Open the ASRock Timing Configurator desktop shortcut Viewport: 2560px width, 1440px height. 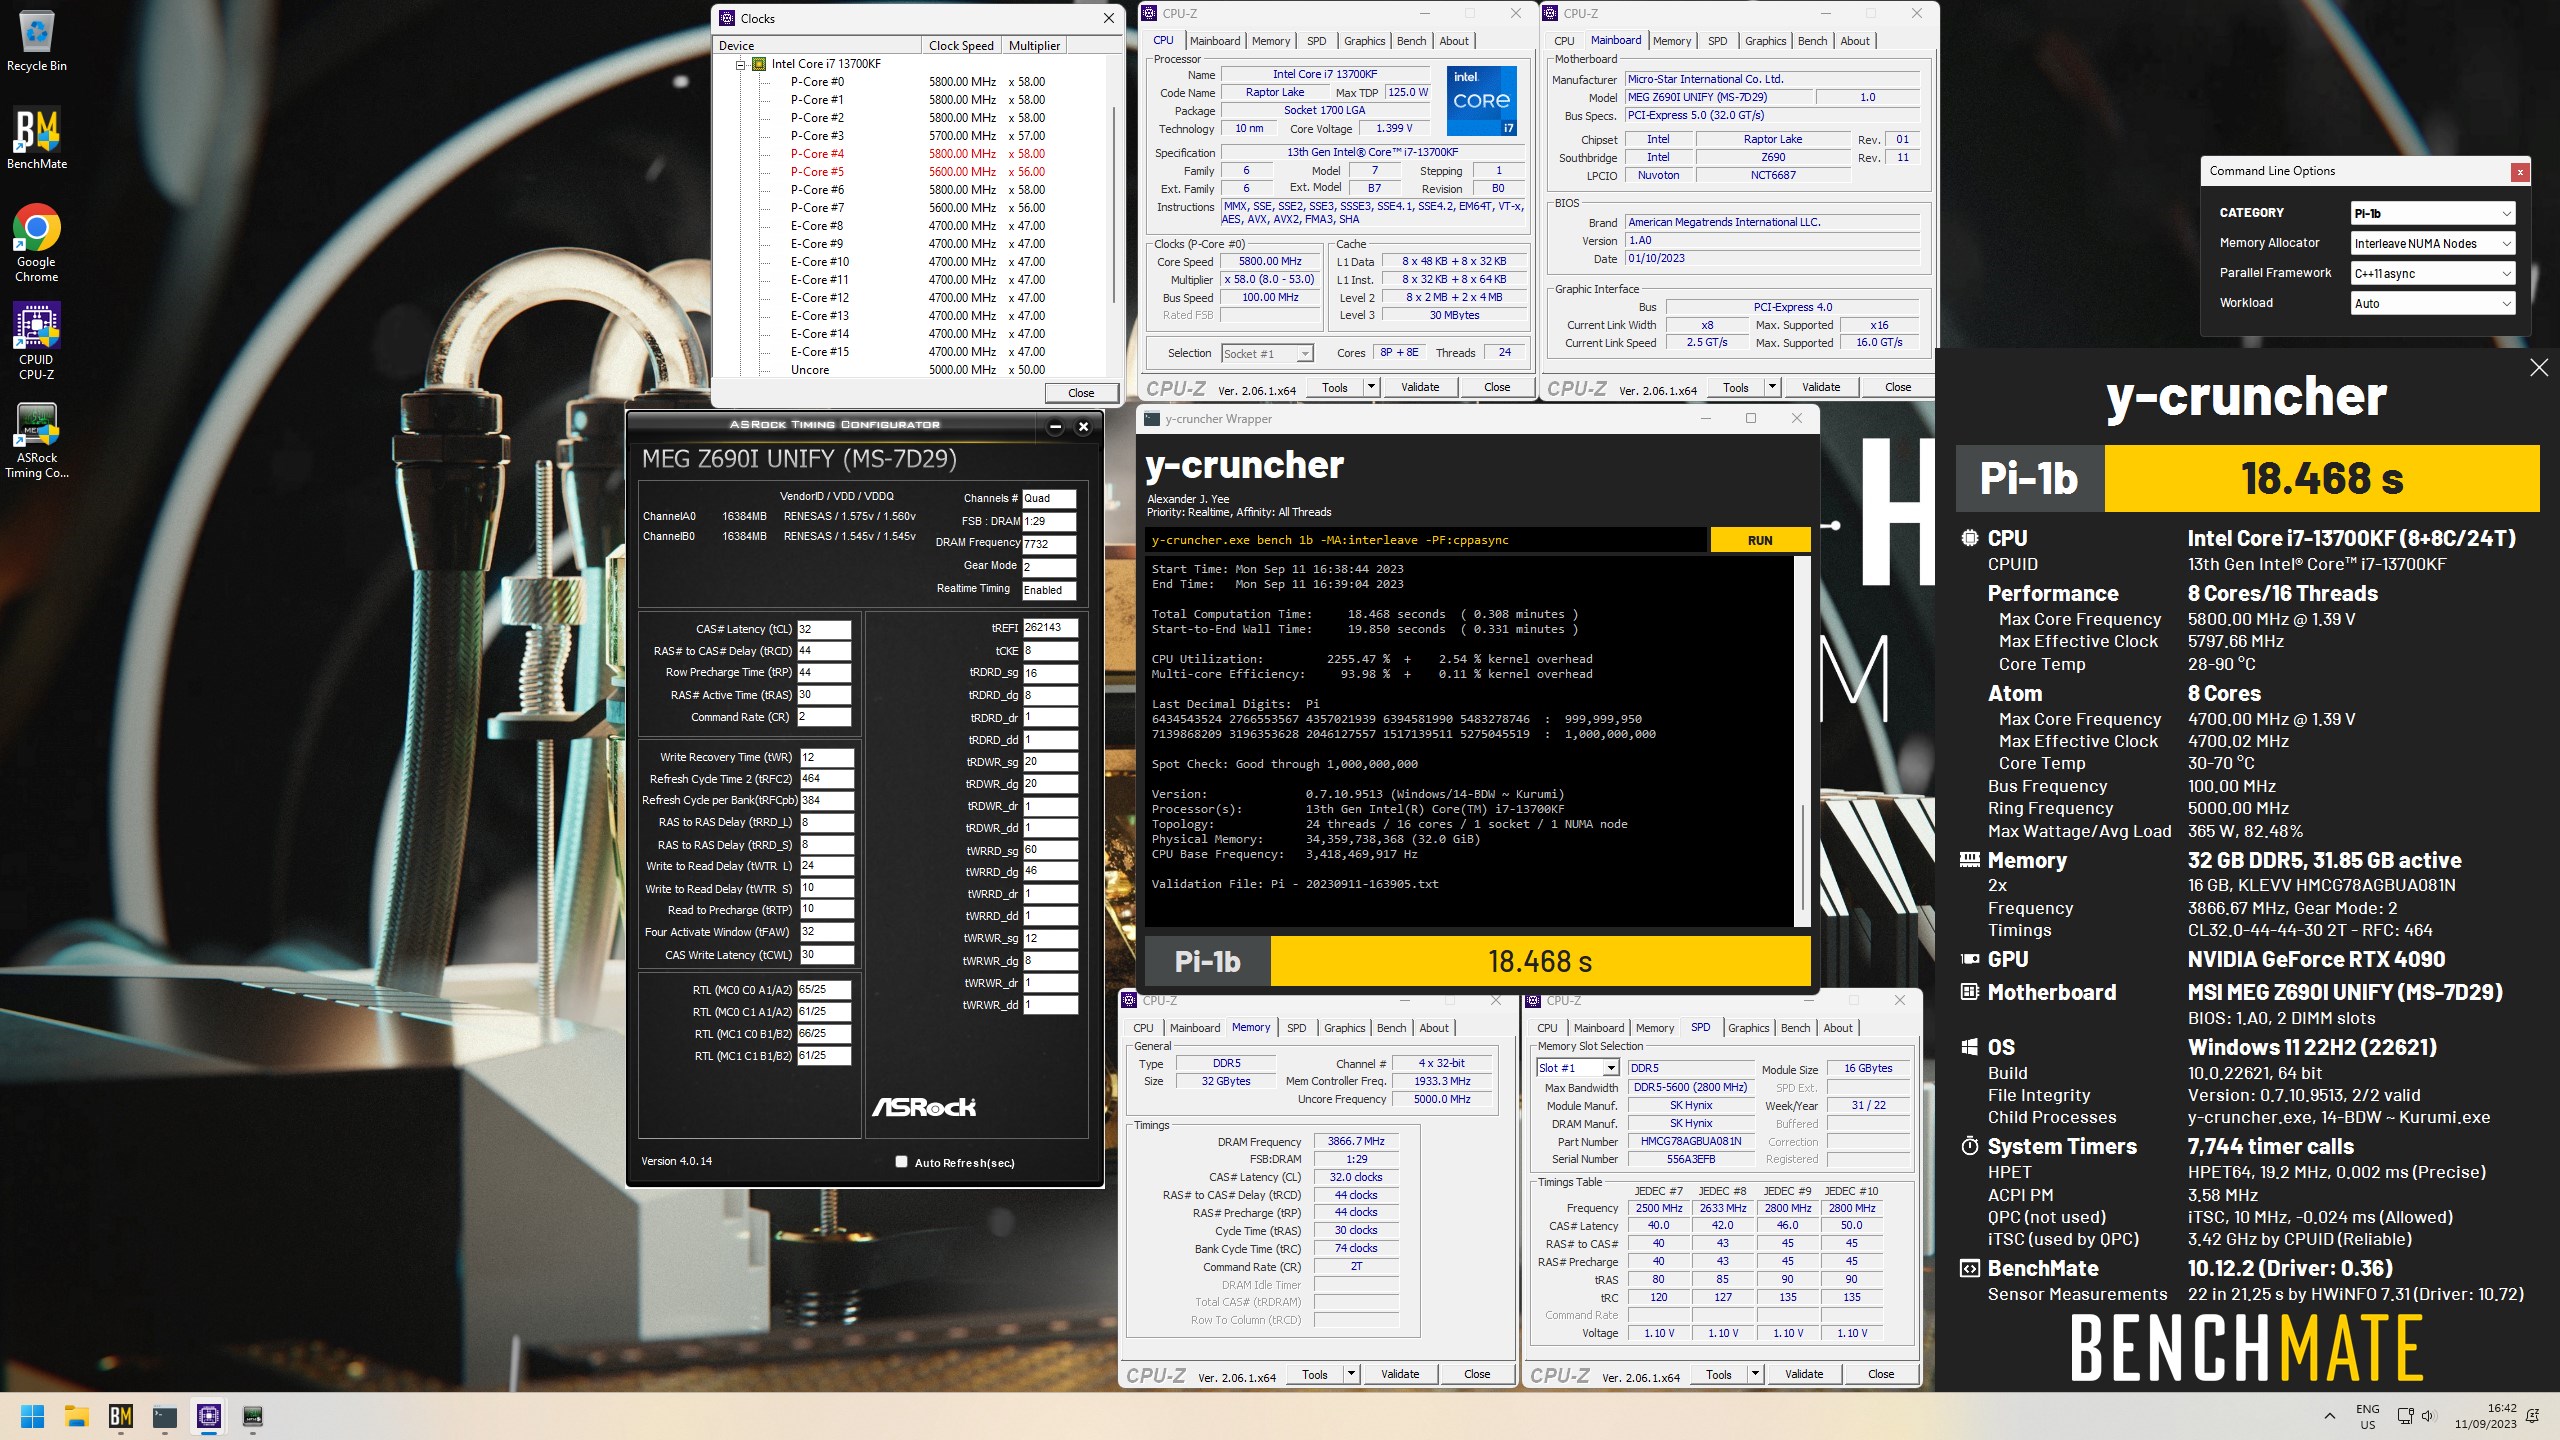[x=36, y=440]
